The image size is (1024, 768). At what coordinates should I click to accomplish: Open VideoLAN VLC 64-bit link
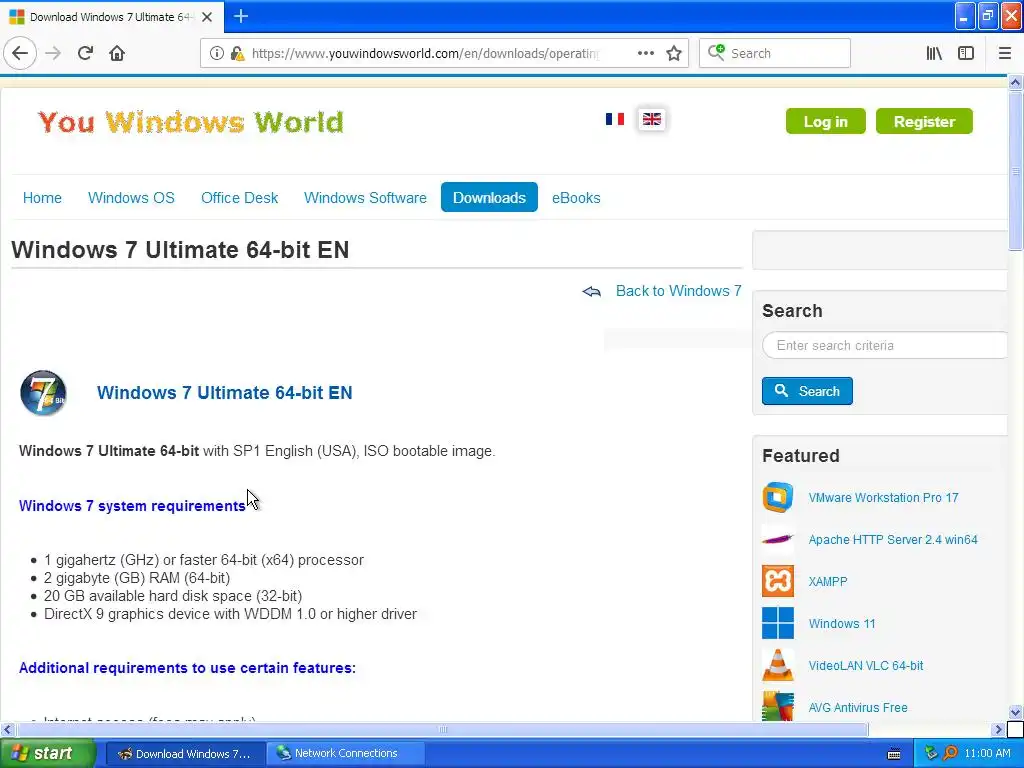click(x=866, y=665)
